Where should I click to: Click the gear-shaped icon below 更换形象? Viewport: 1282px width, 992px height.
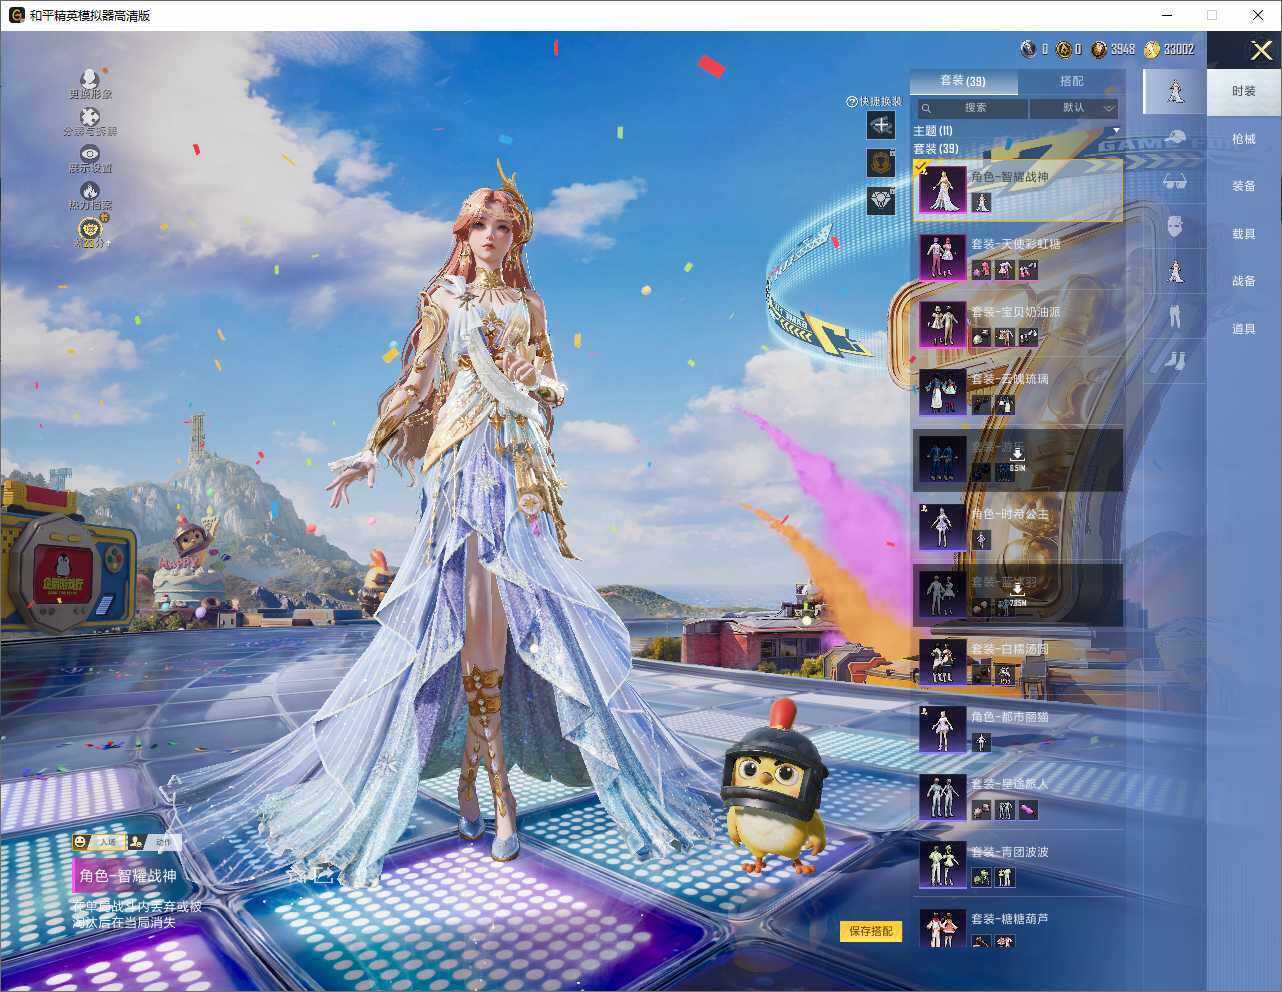(90, 117)
